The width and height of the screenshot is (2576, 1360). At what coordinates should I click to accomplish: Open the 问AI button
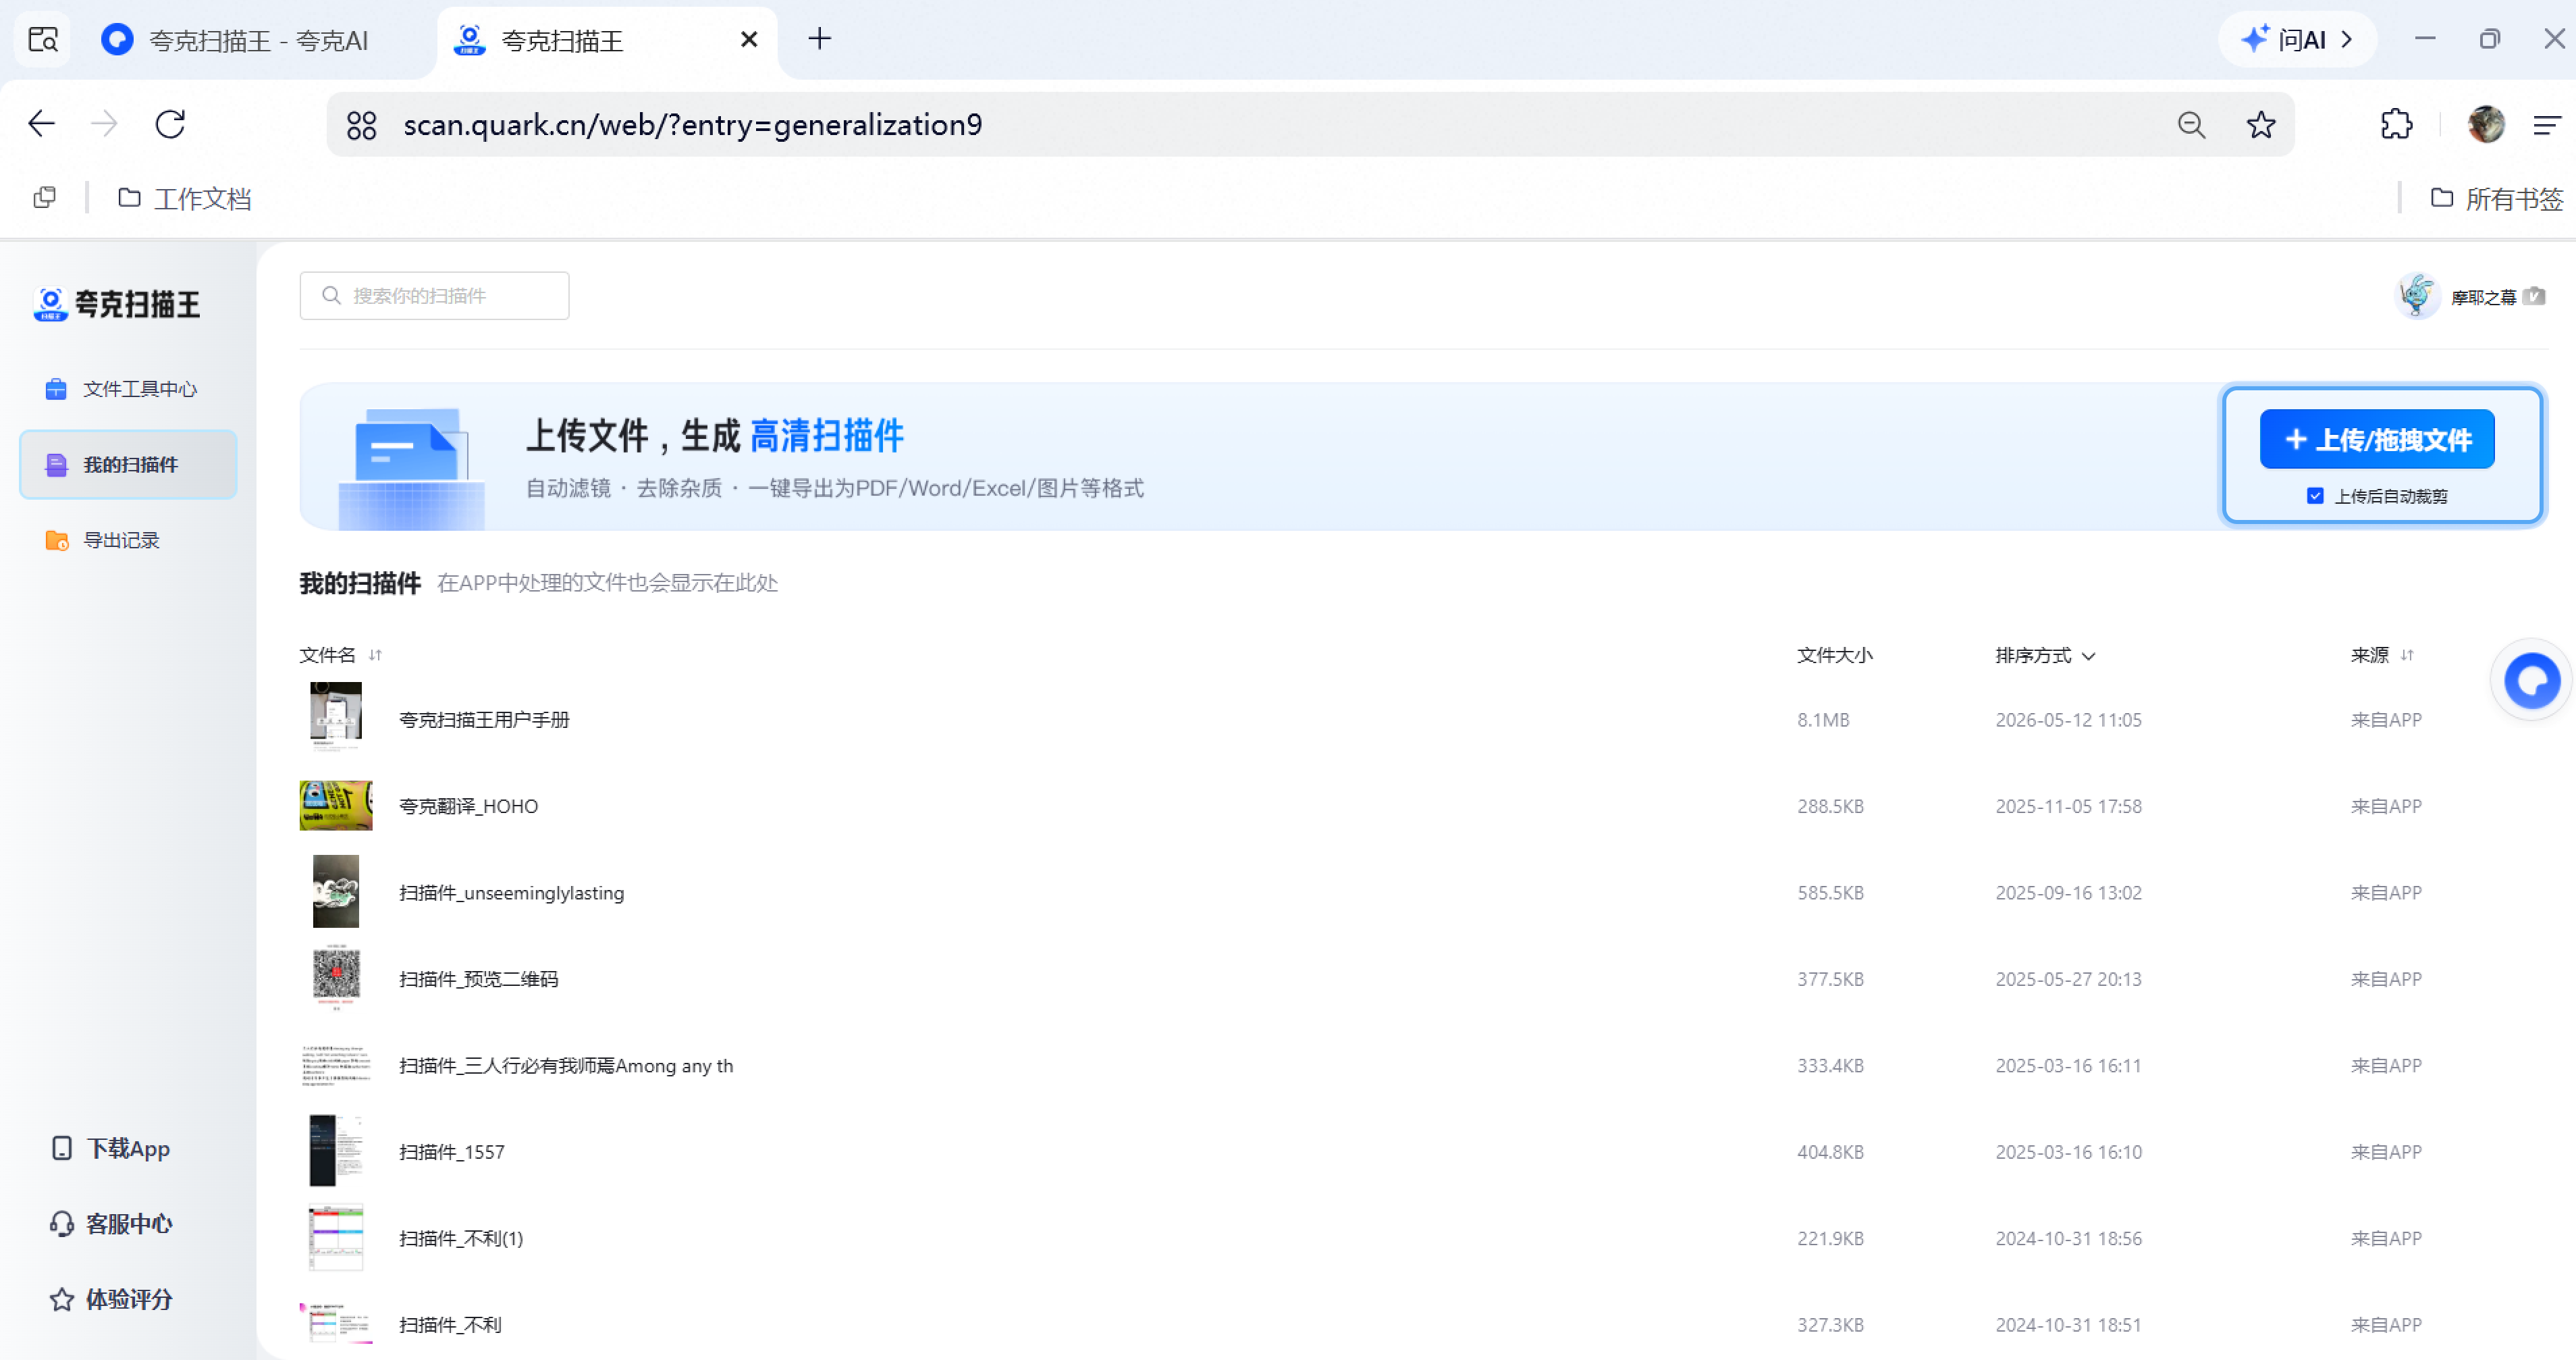pos(2297,40)
